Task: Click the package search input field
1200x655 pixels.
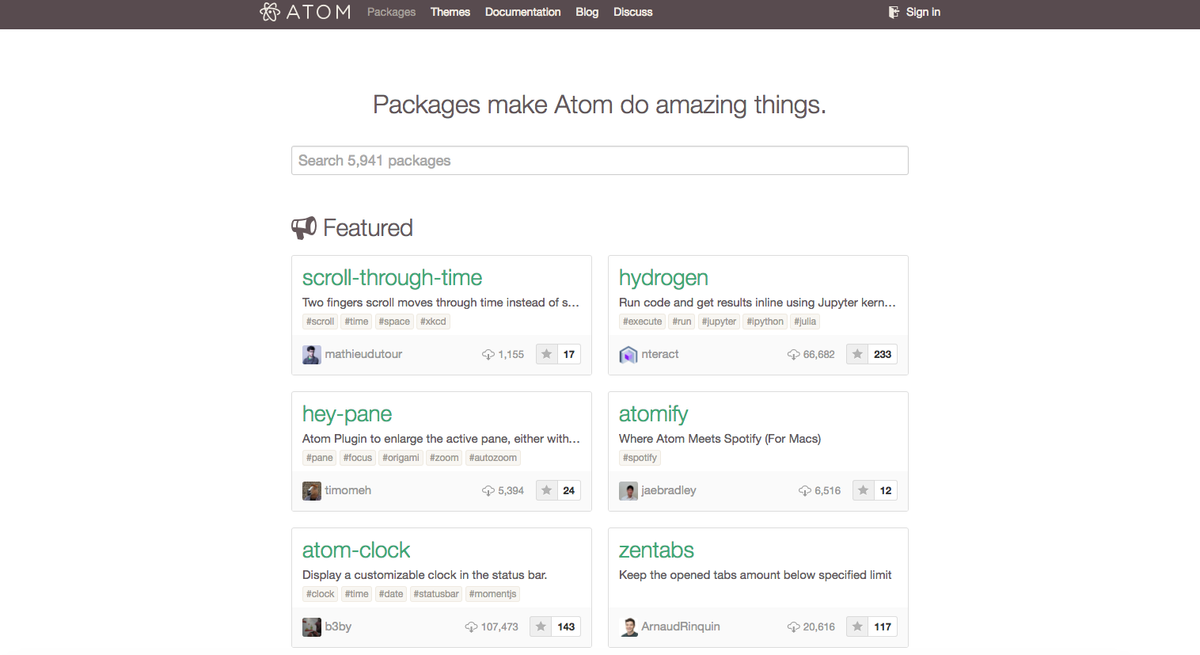Action: [599, 160]
